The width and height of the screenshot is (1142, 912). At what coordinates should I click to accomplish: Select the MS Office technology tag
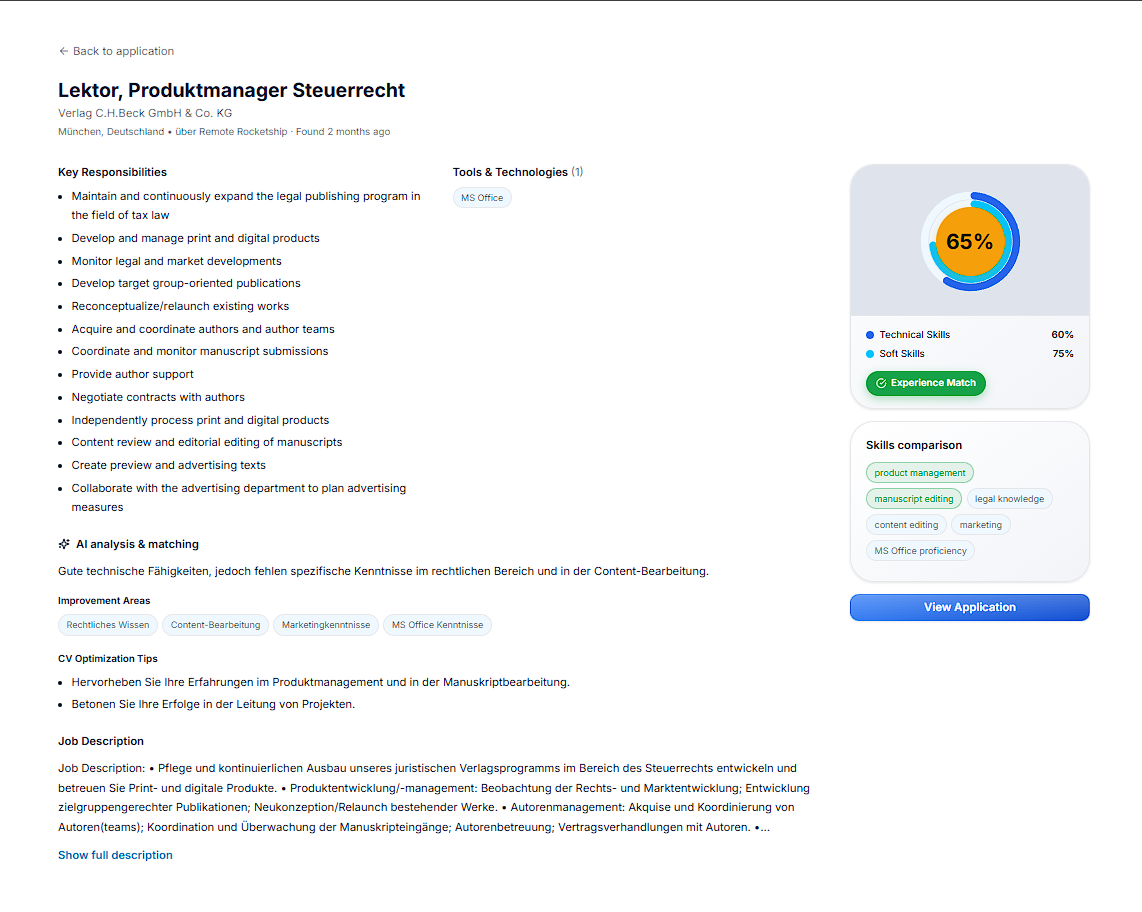click(x=482, y=197)
